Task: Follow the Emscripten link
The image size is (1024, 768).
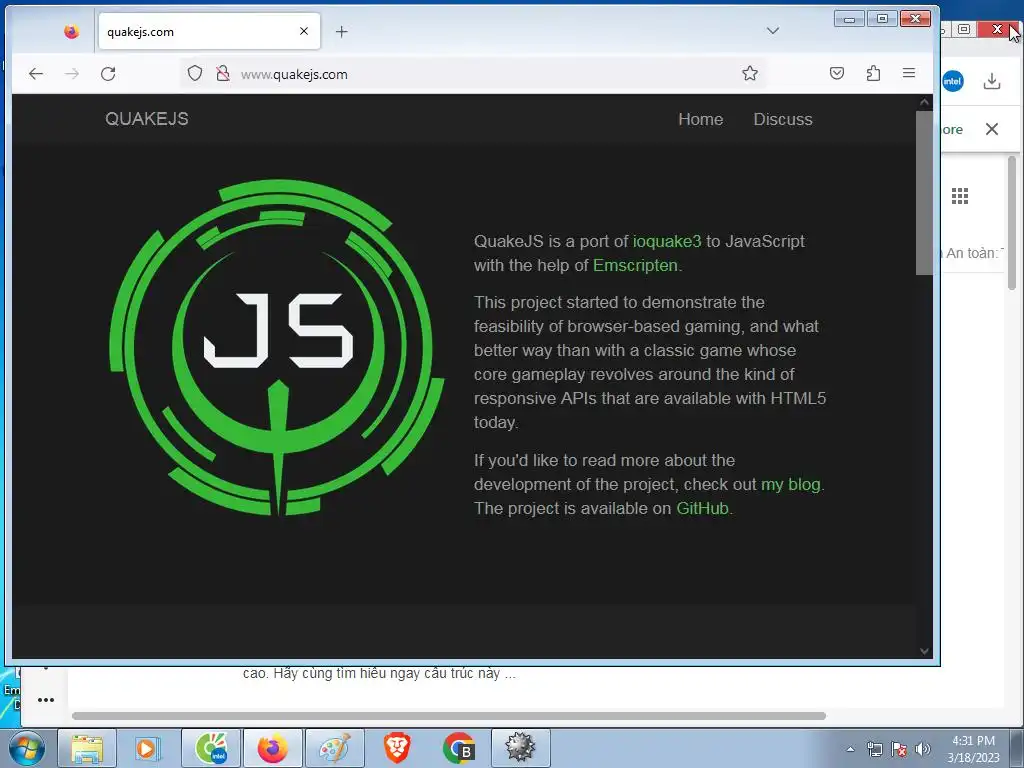Action: [x=635, y=265]
